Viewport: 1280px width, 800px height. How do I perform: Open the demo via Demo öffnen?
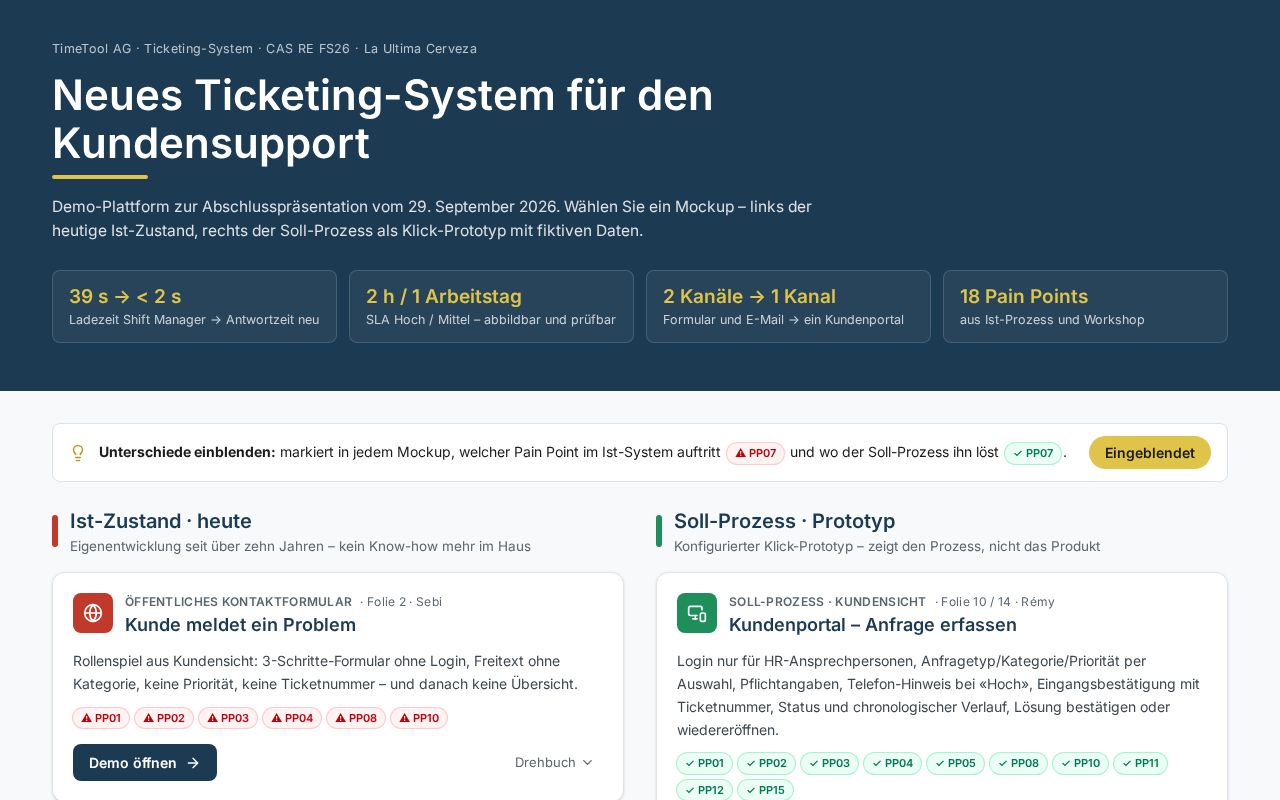(145, 763)
